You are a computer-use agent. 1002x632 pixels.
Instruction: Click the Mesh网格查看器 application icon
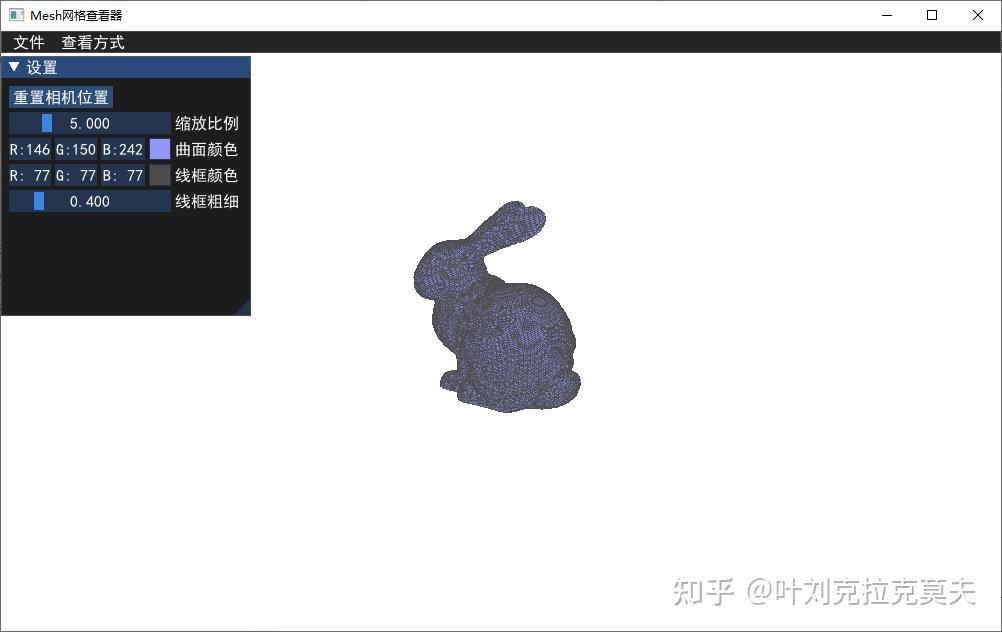[15, 15]
